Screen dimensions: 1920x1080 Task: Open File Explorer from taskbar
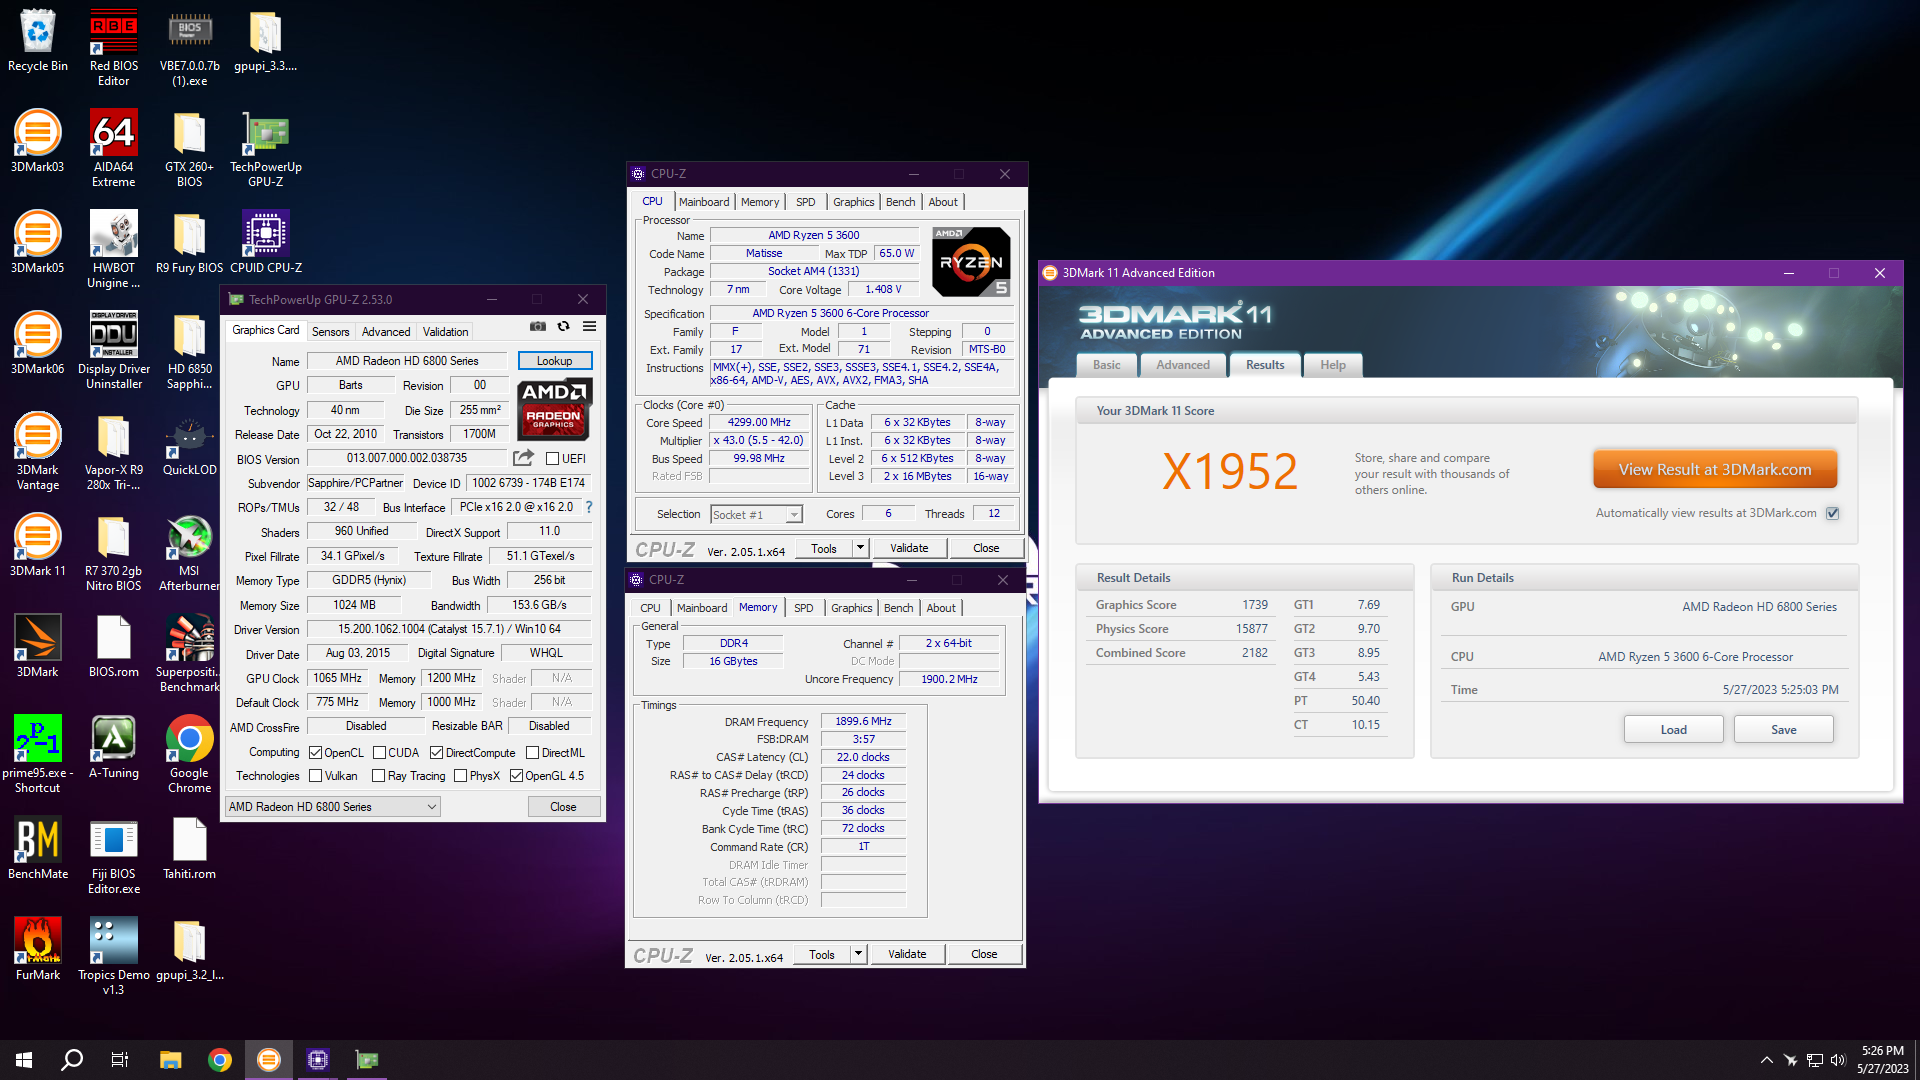pyautogui.click(x=170, y=1060)
